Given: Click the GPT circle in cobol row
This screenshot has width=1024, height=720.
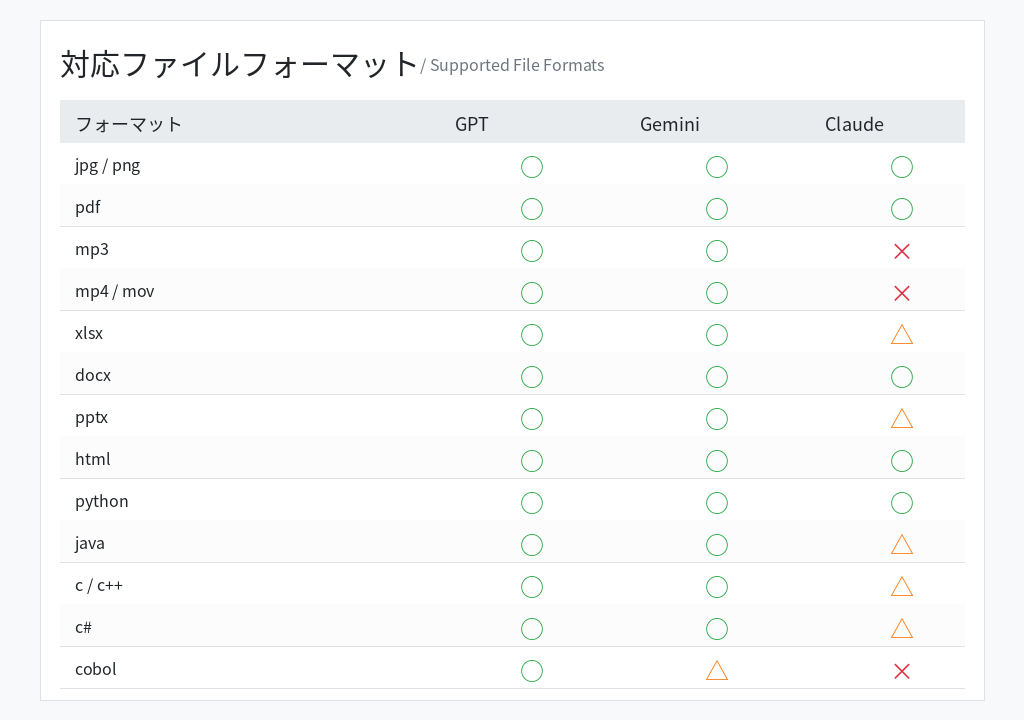Looking at the screenshot, I should coord(532,671).
